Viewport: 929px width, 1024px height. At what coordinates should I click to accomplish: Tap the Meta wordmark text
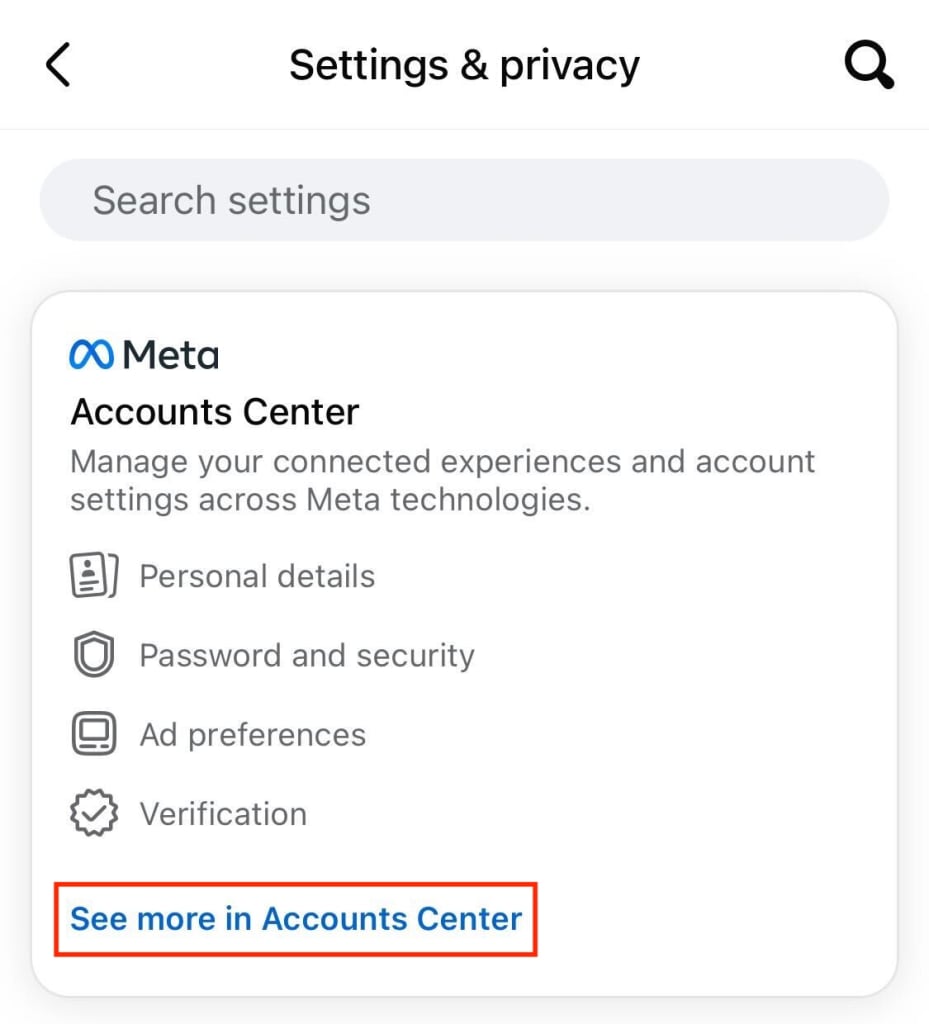coord(170,355)
